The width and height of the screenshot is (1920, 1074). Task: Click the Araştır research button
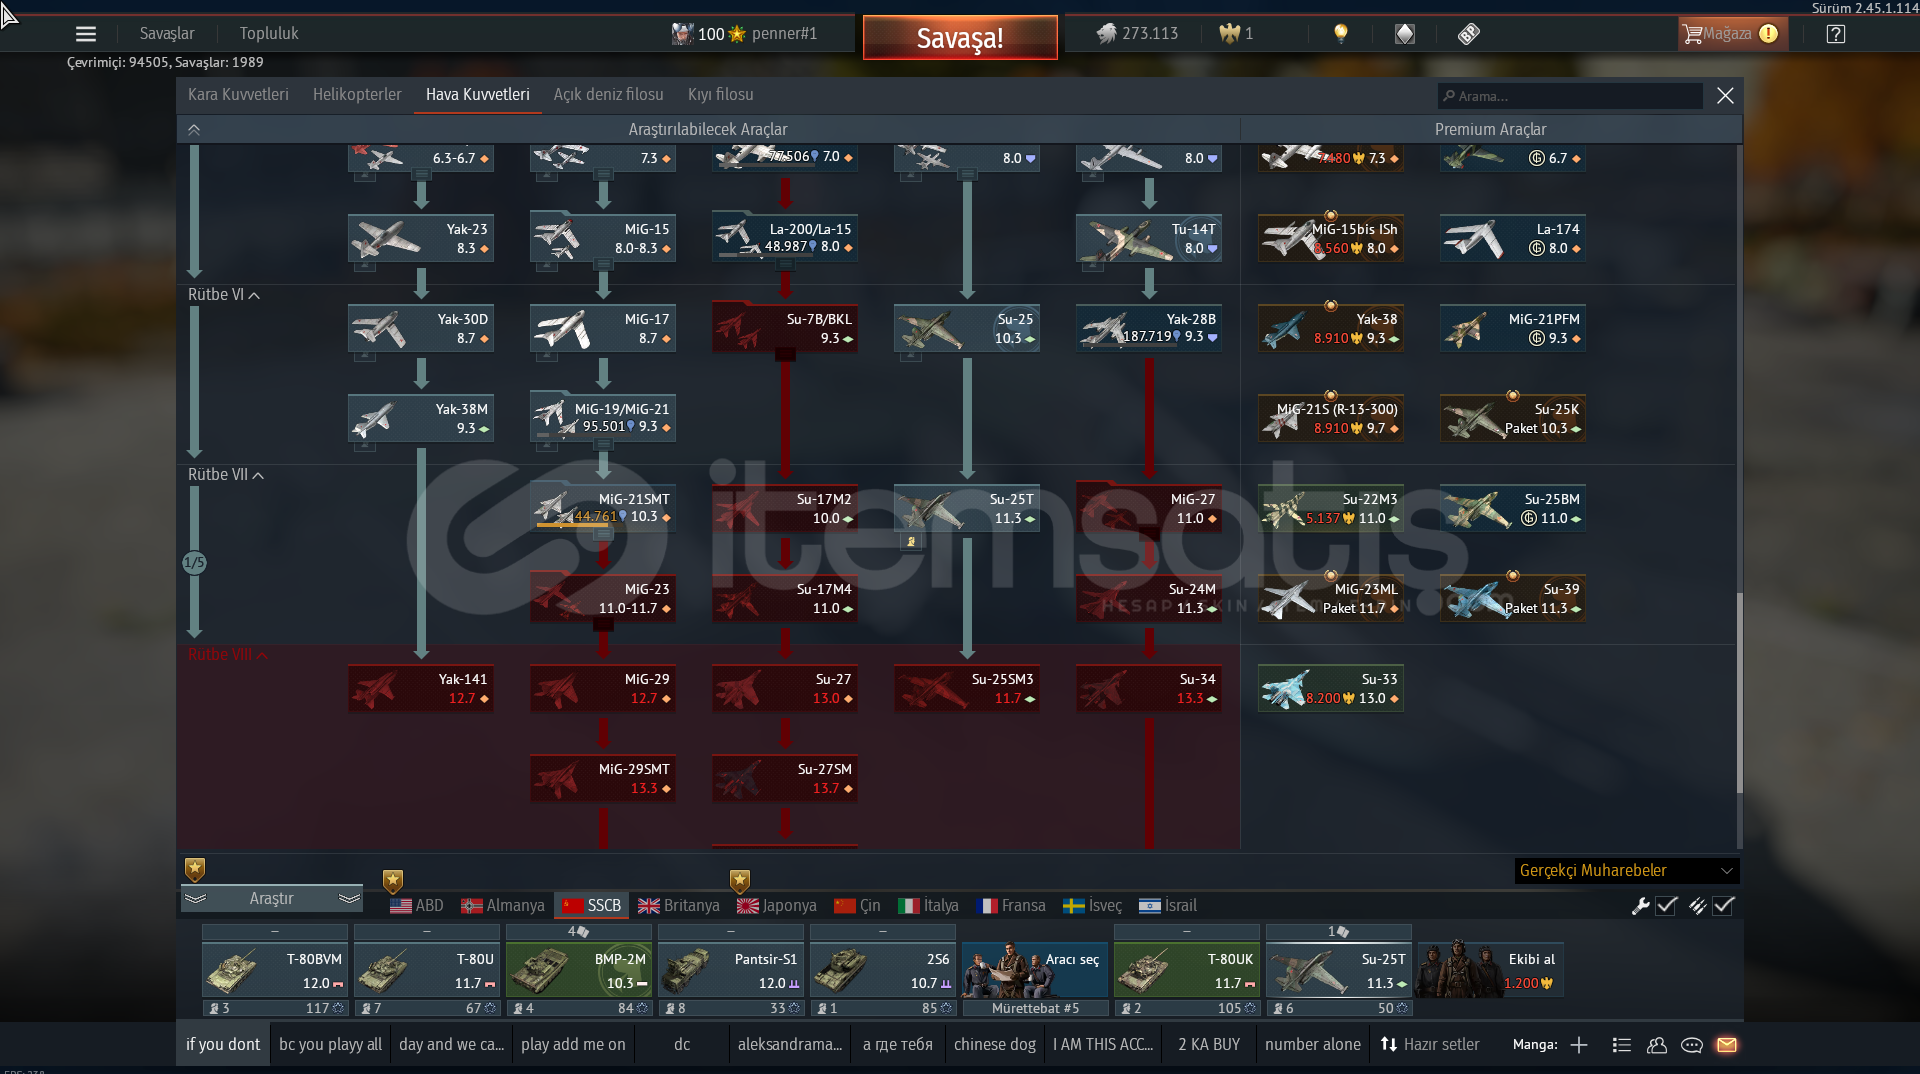tap(272, 899)
